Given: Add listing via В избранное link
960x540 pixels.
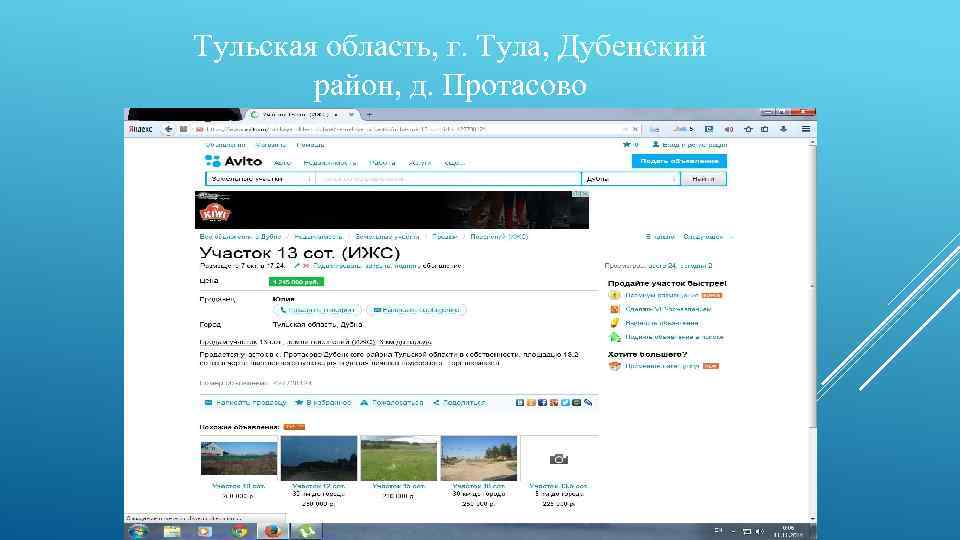Looking at the screenshot, I should pyautogui.click(x=323, y=402).
